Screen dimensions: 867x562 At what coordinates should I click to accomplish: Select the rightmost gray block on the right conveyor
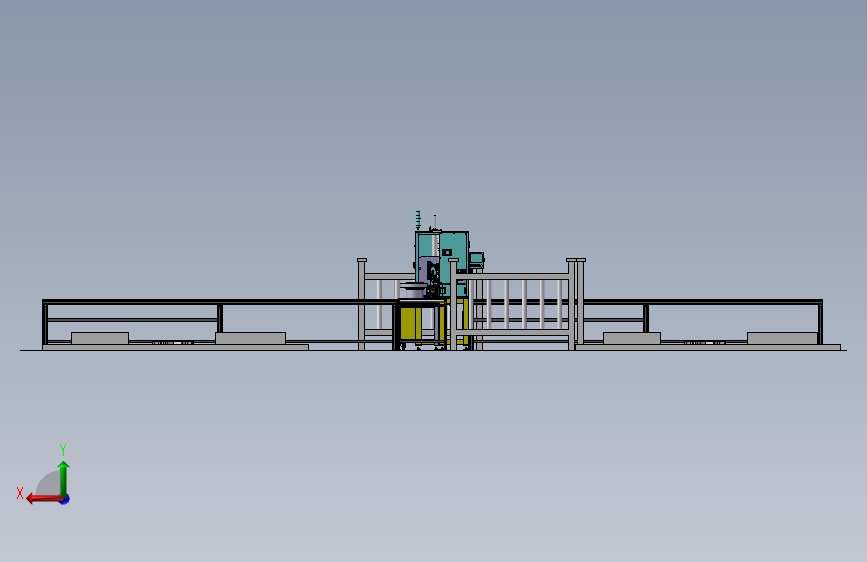coord(782,338)
